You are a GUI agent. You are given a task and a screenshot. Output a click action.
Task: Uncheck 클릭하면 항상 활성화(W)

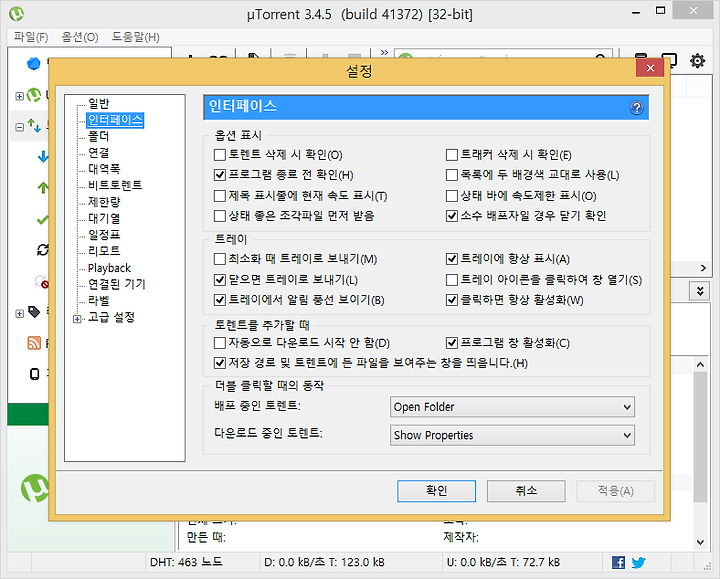(452, 300)
